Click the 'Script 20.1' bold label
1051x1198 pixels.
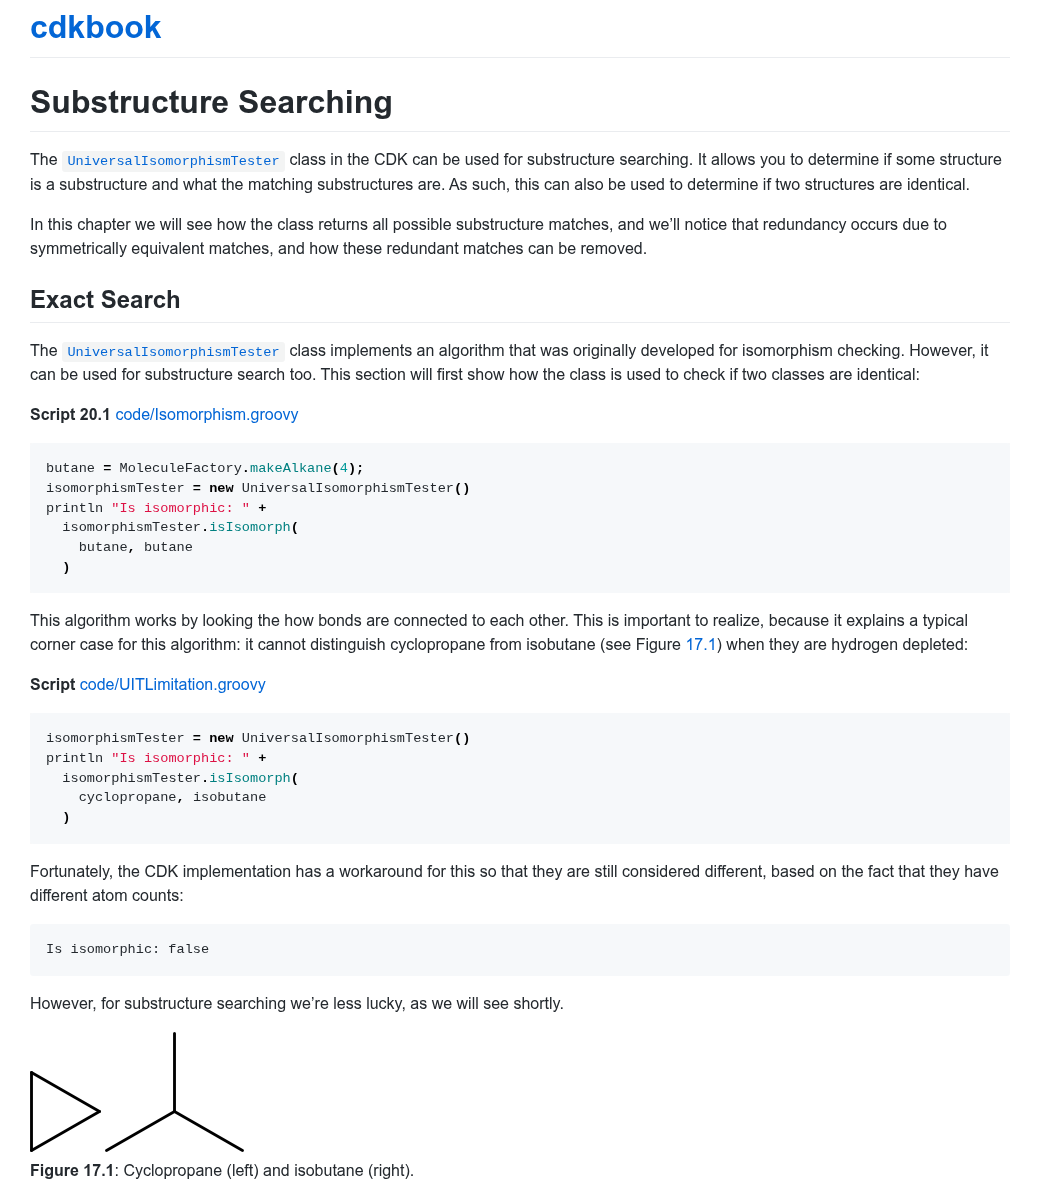click(70, 414)
